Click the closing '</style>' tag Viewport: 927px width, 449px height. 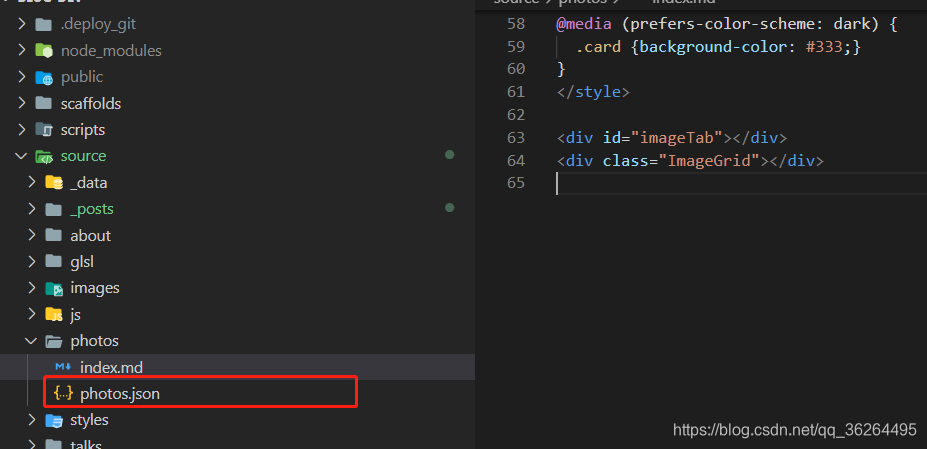coord(593,92)
